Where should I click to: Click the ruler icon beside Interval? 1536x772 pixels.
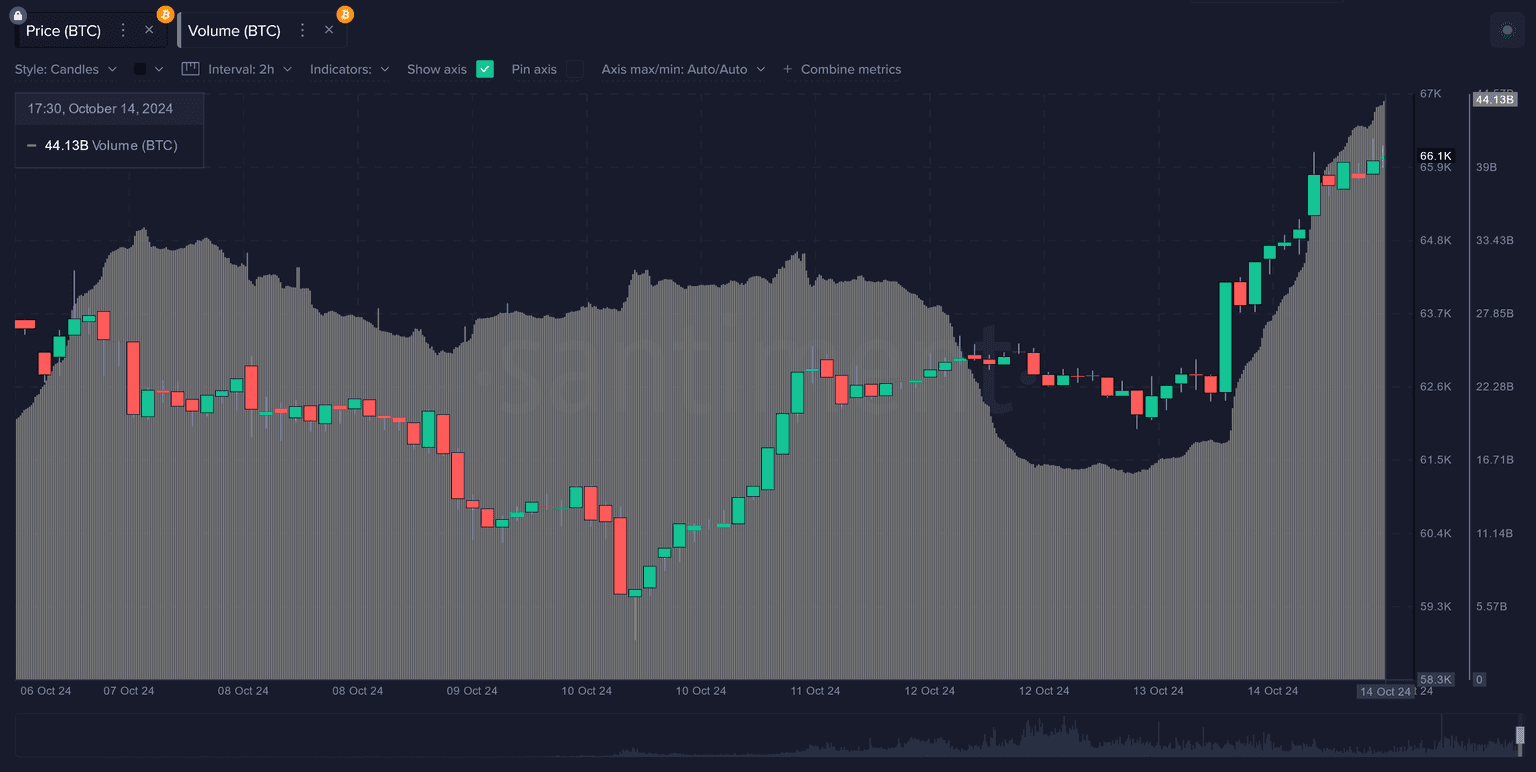pyautogui.click(x=191, y=69)
